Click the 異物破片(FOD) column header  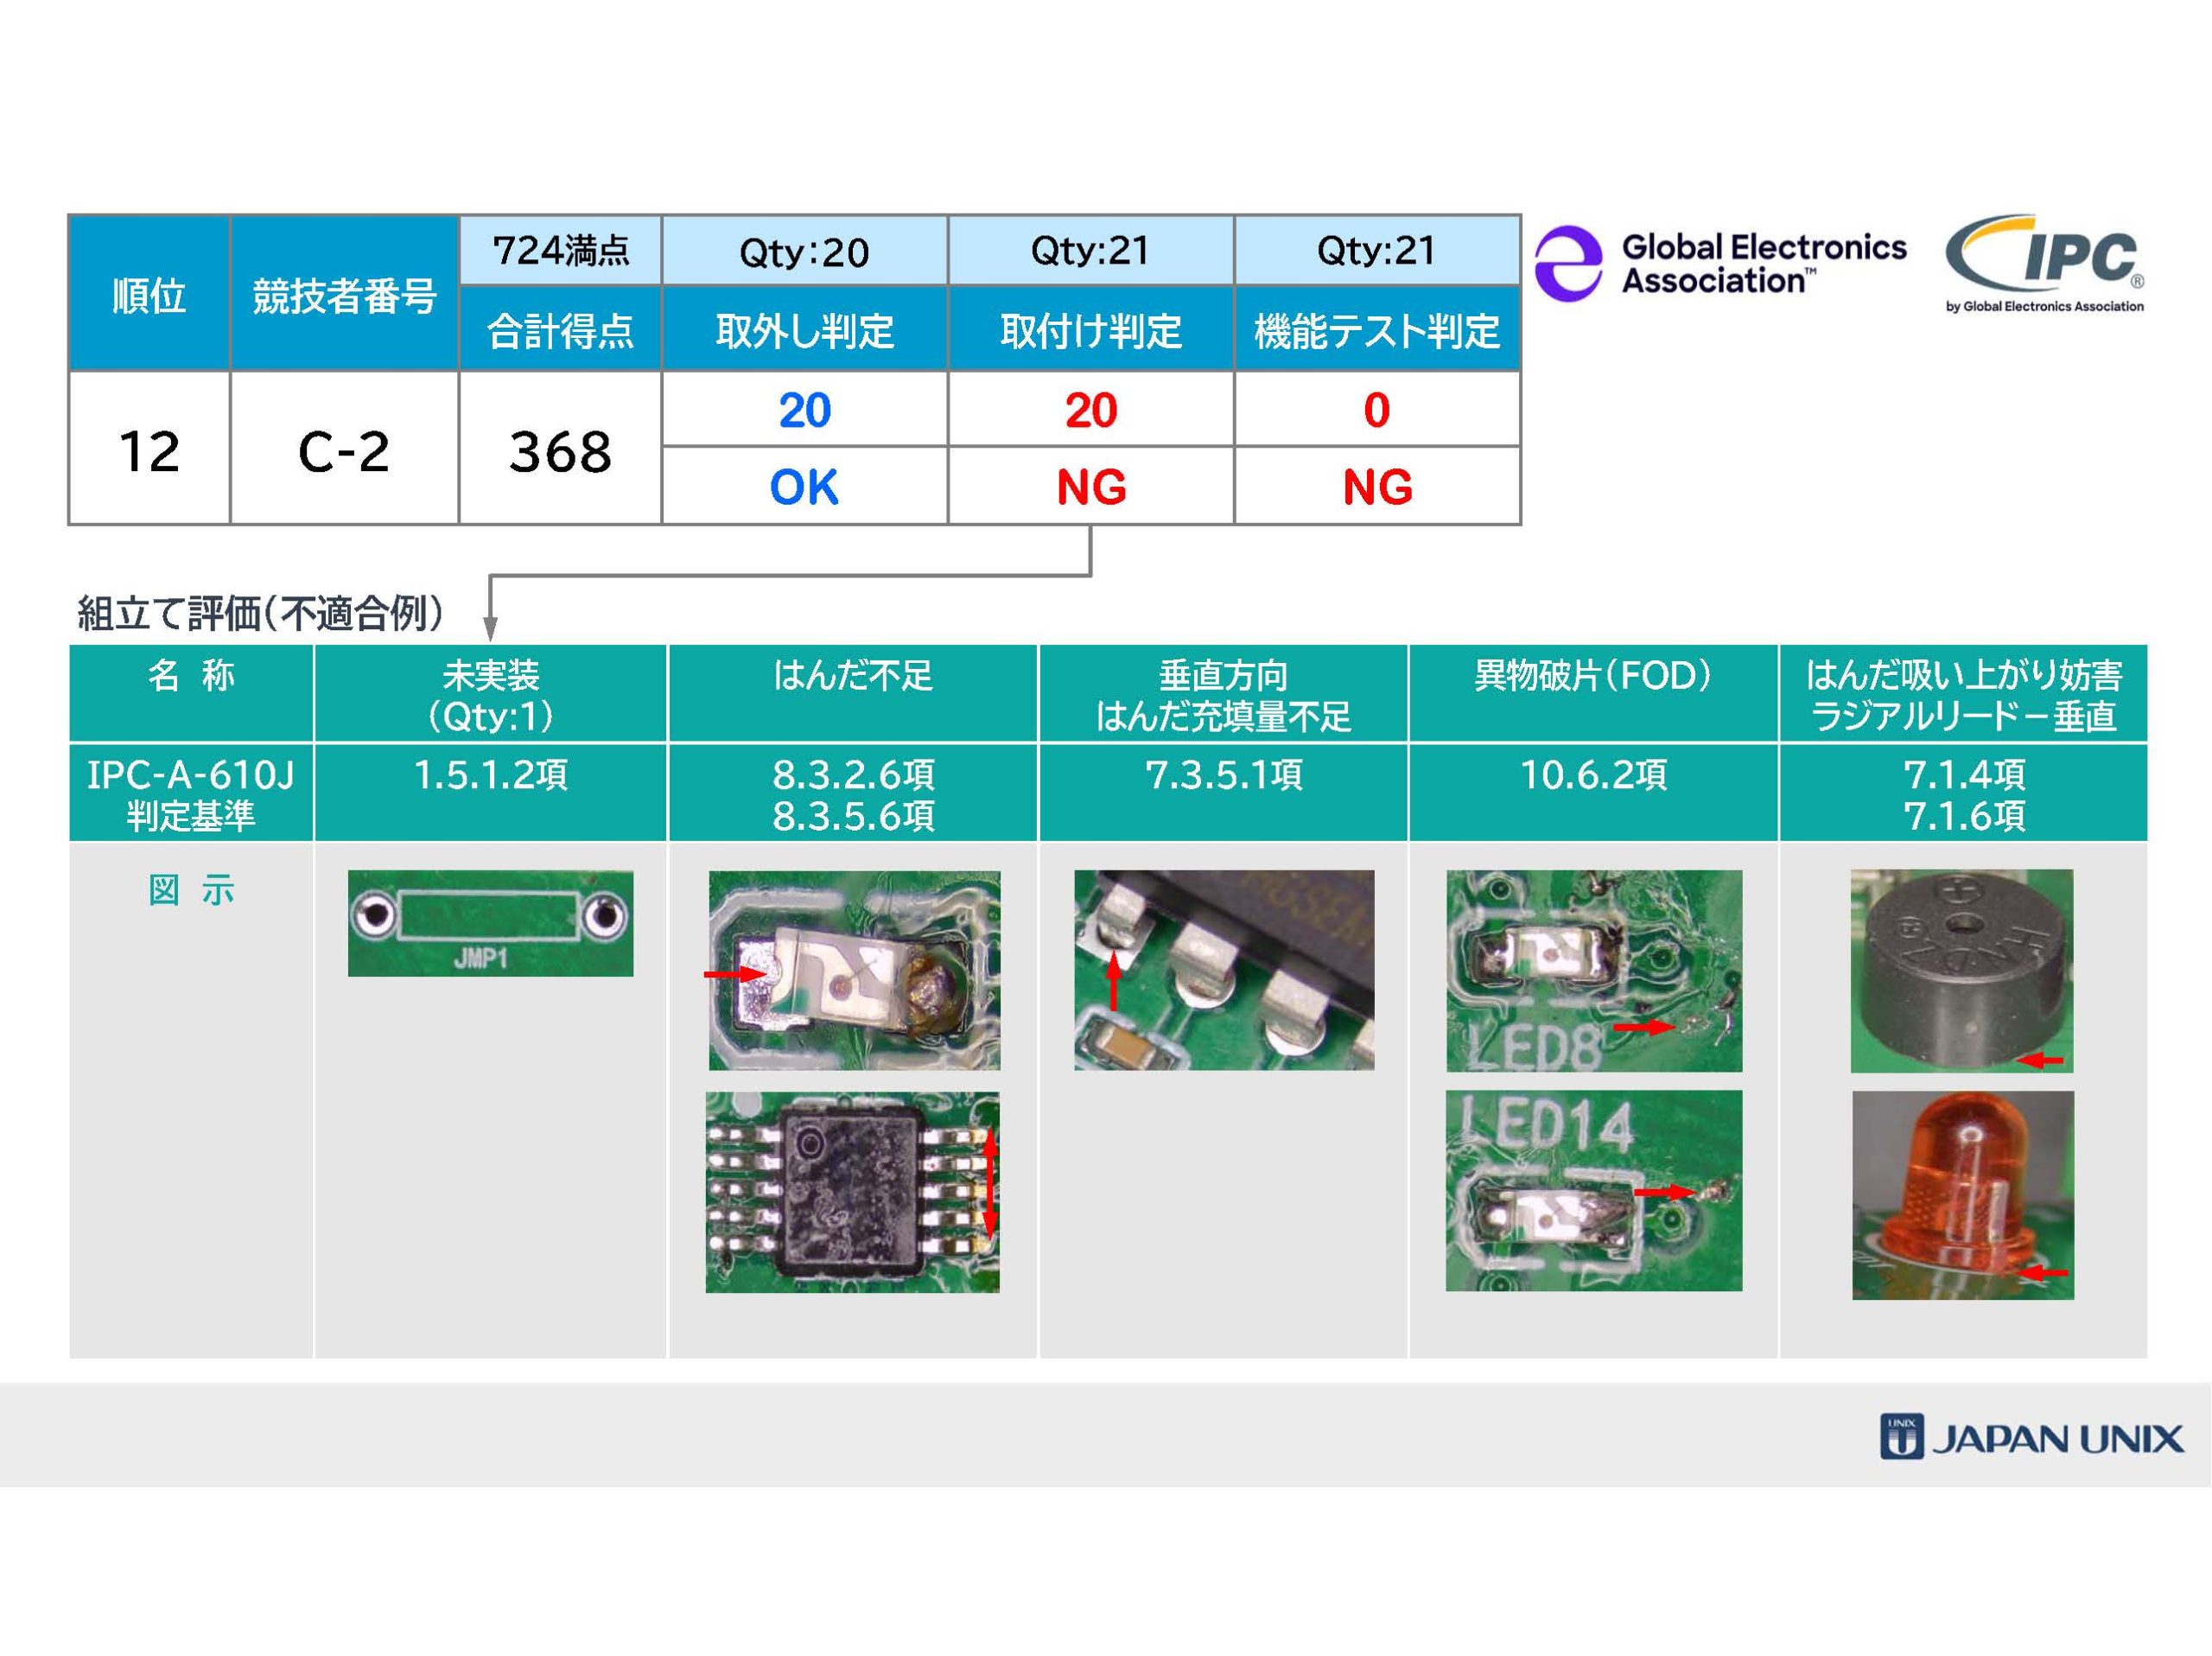pyautogui.click(x=1592, y=677)
